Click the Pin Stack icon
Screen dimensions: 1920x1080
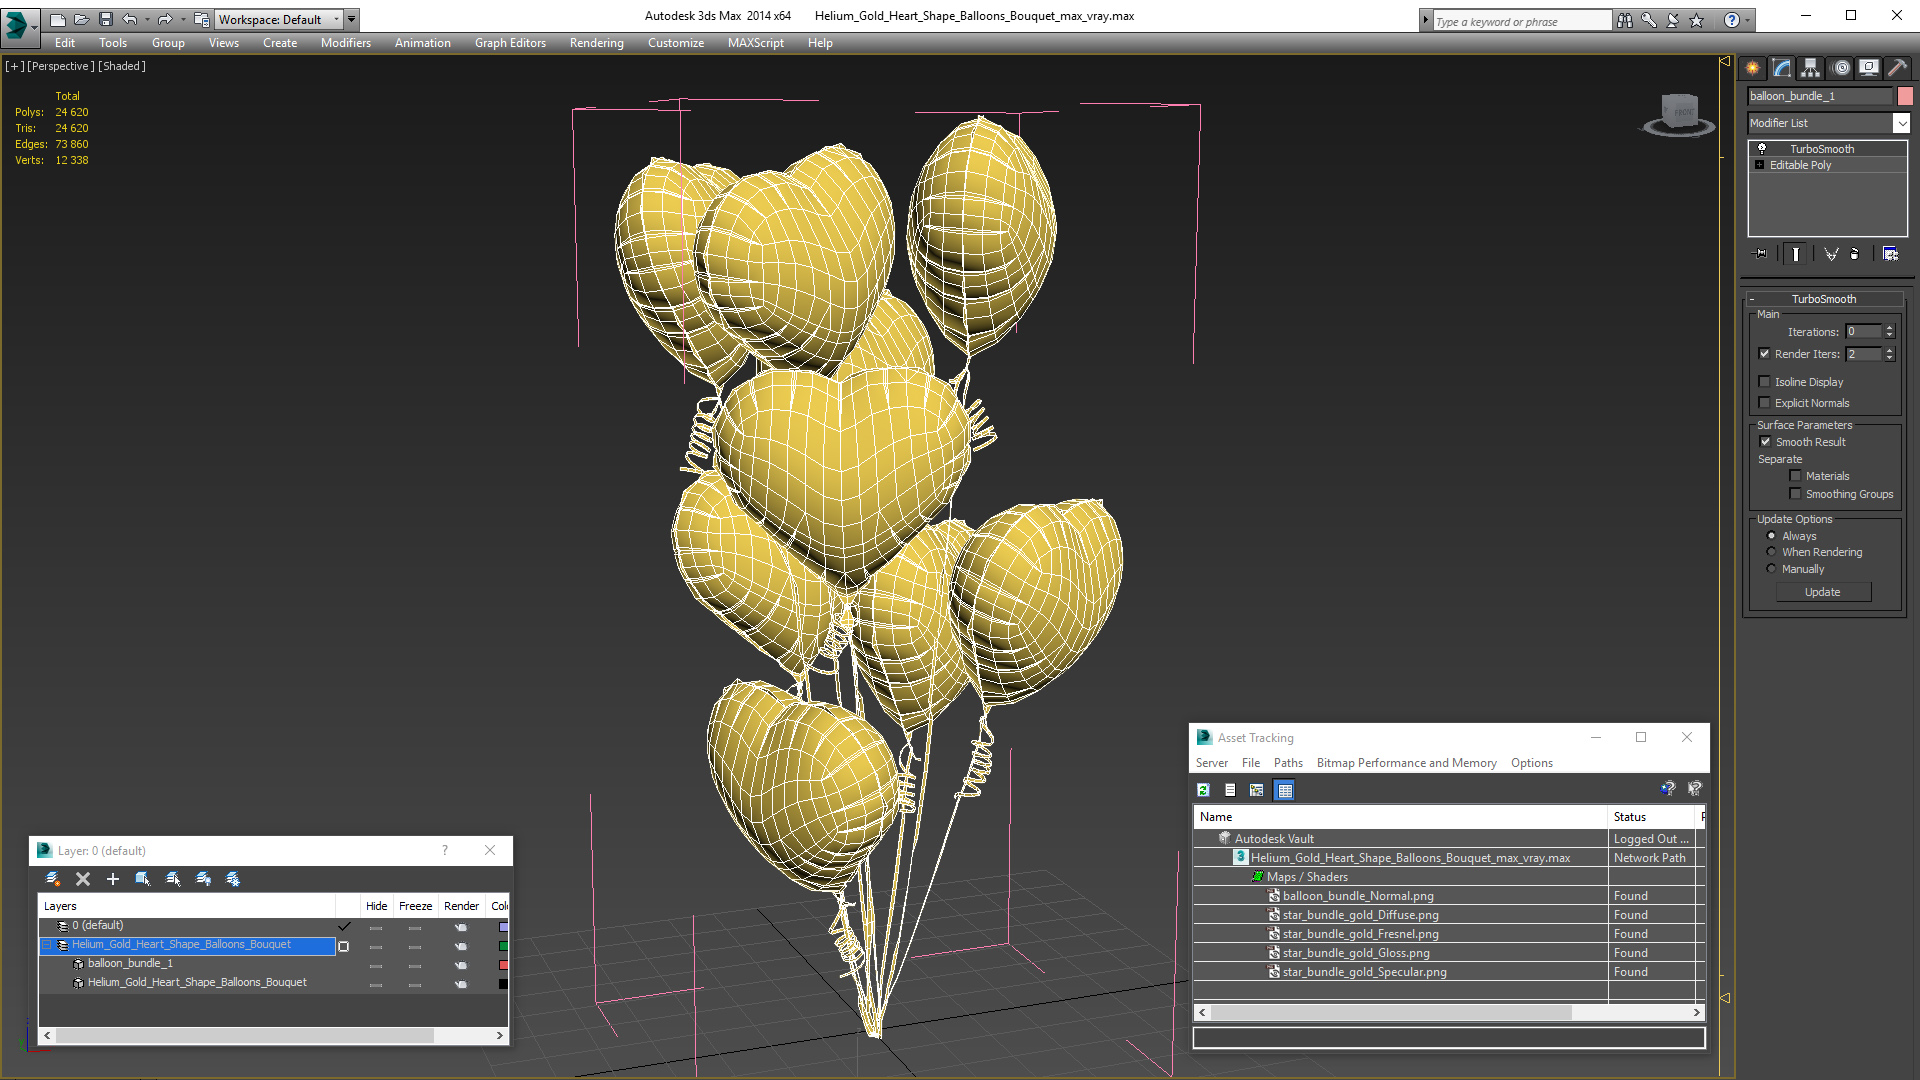(x=1761, y=254)
